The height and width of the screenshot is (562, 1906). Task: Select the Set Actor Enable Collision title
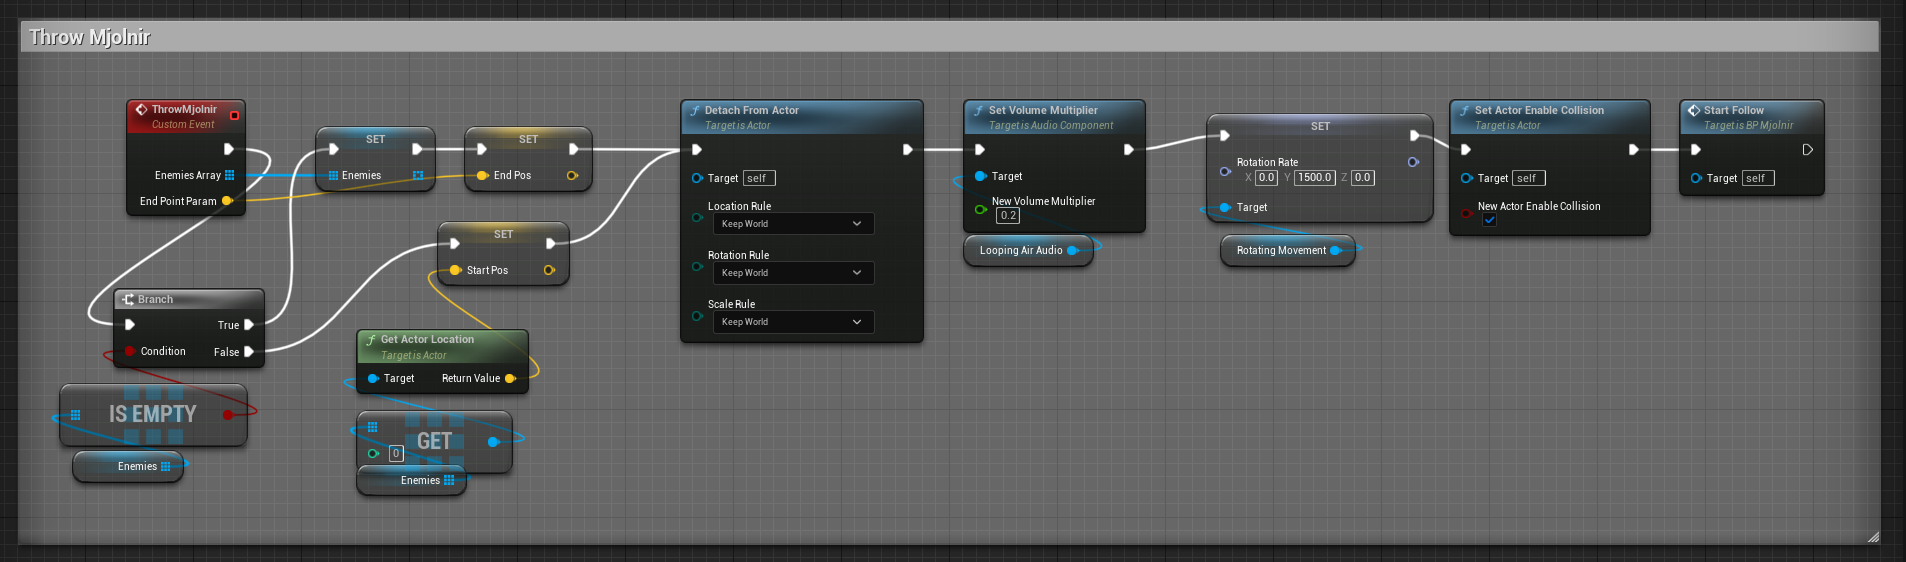[x=1539, y=110]
